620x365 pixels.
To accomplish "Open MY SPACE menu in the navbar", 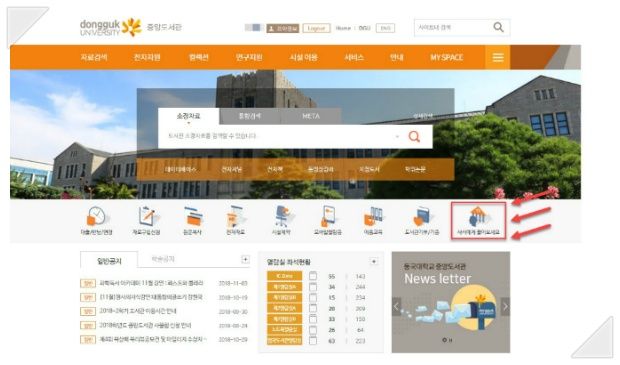I will (x=446, y=58).
